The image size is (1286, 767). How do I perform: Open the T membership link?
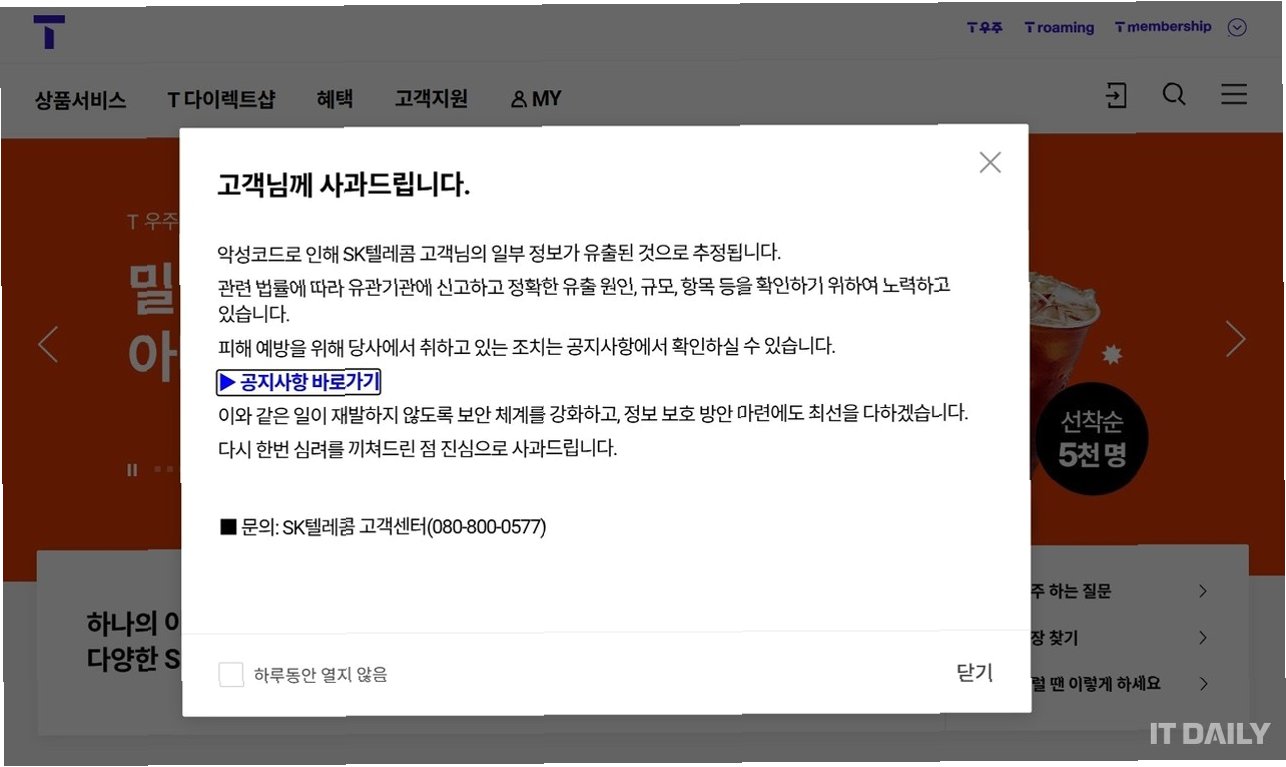tap(1163, 28)
